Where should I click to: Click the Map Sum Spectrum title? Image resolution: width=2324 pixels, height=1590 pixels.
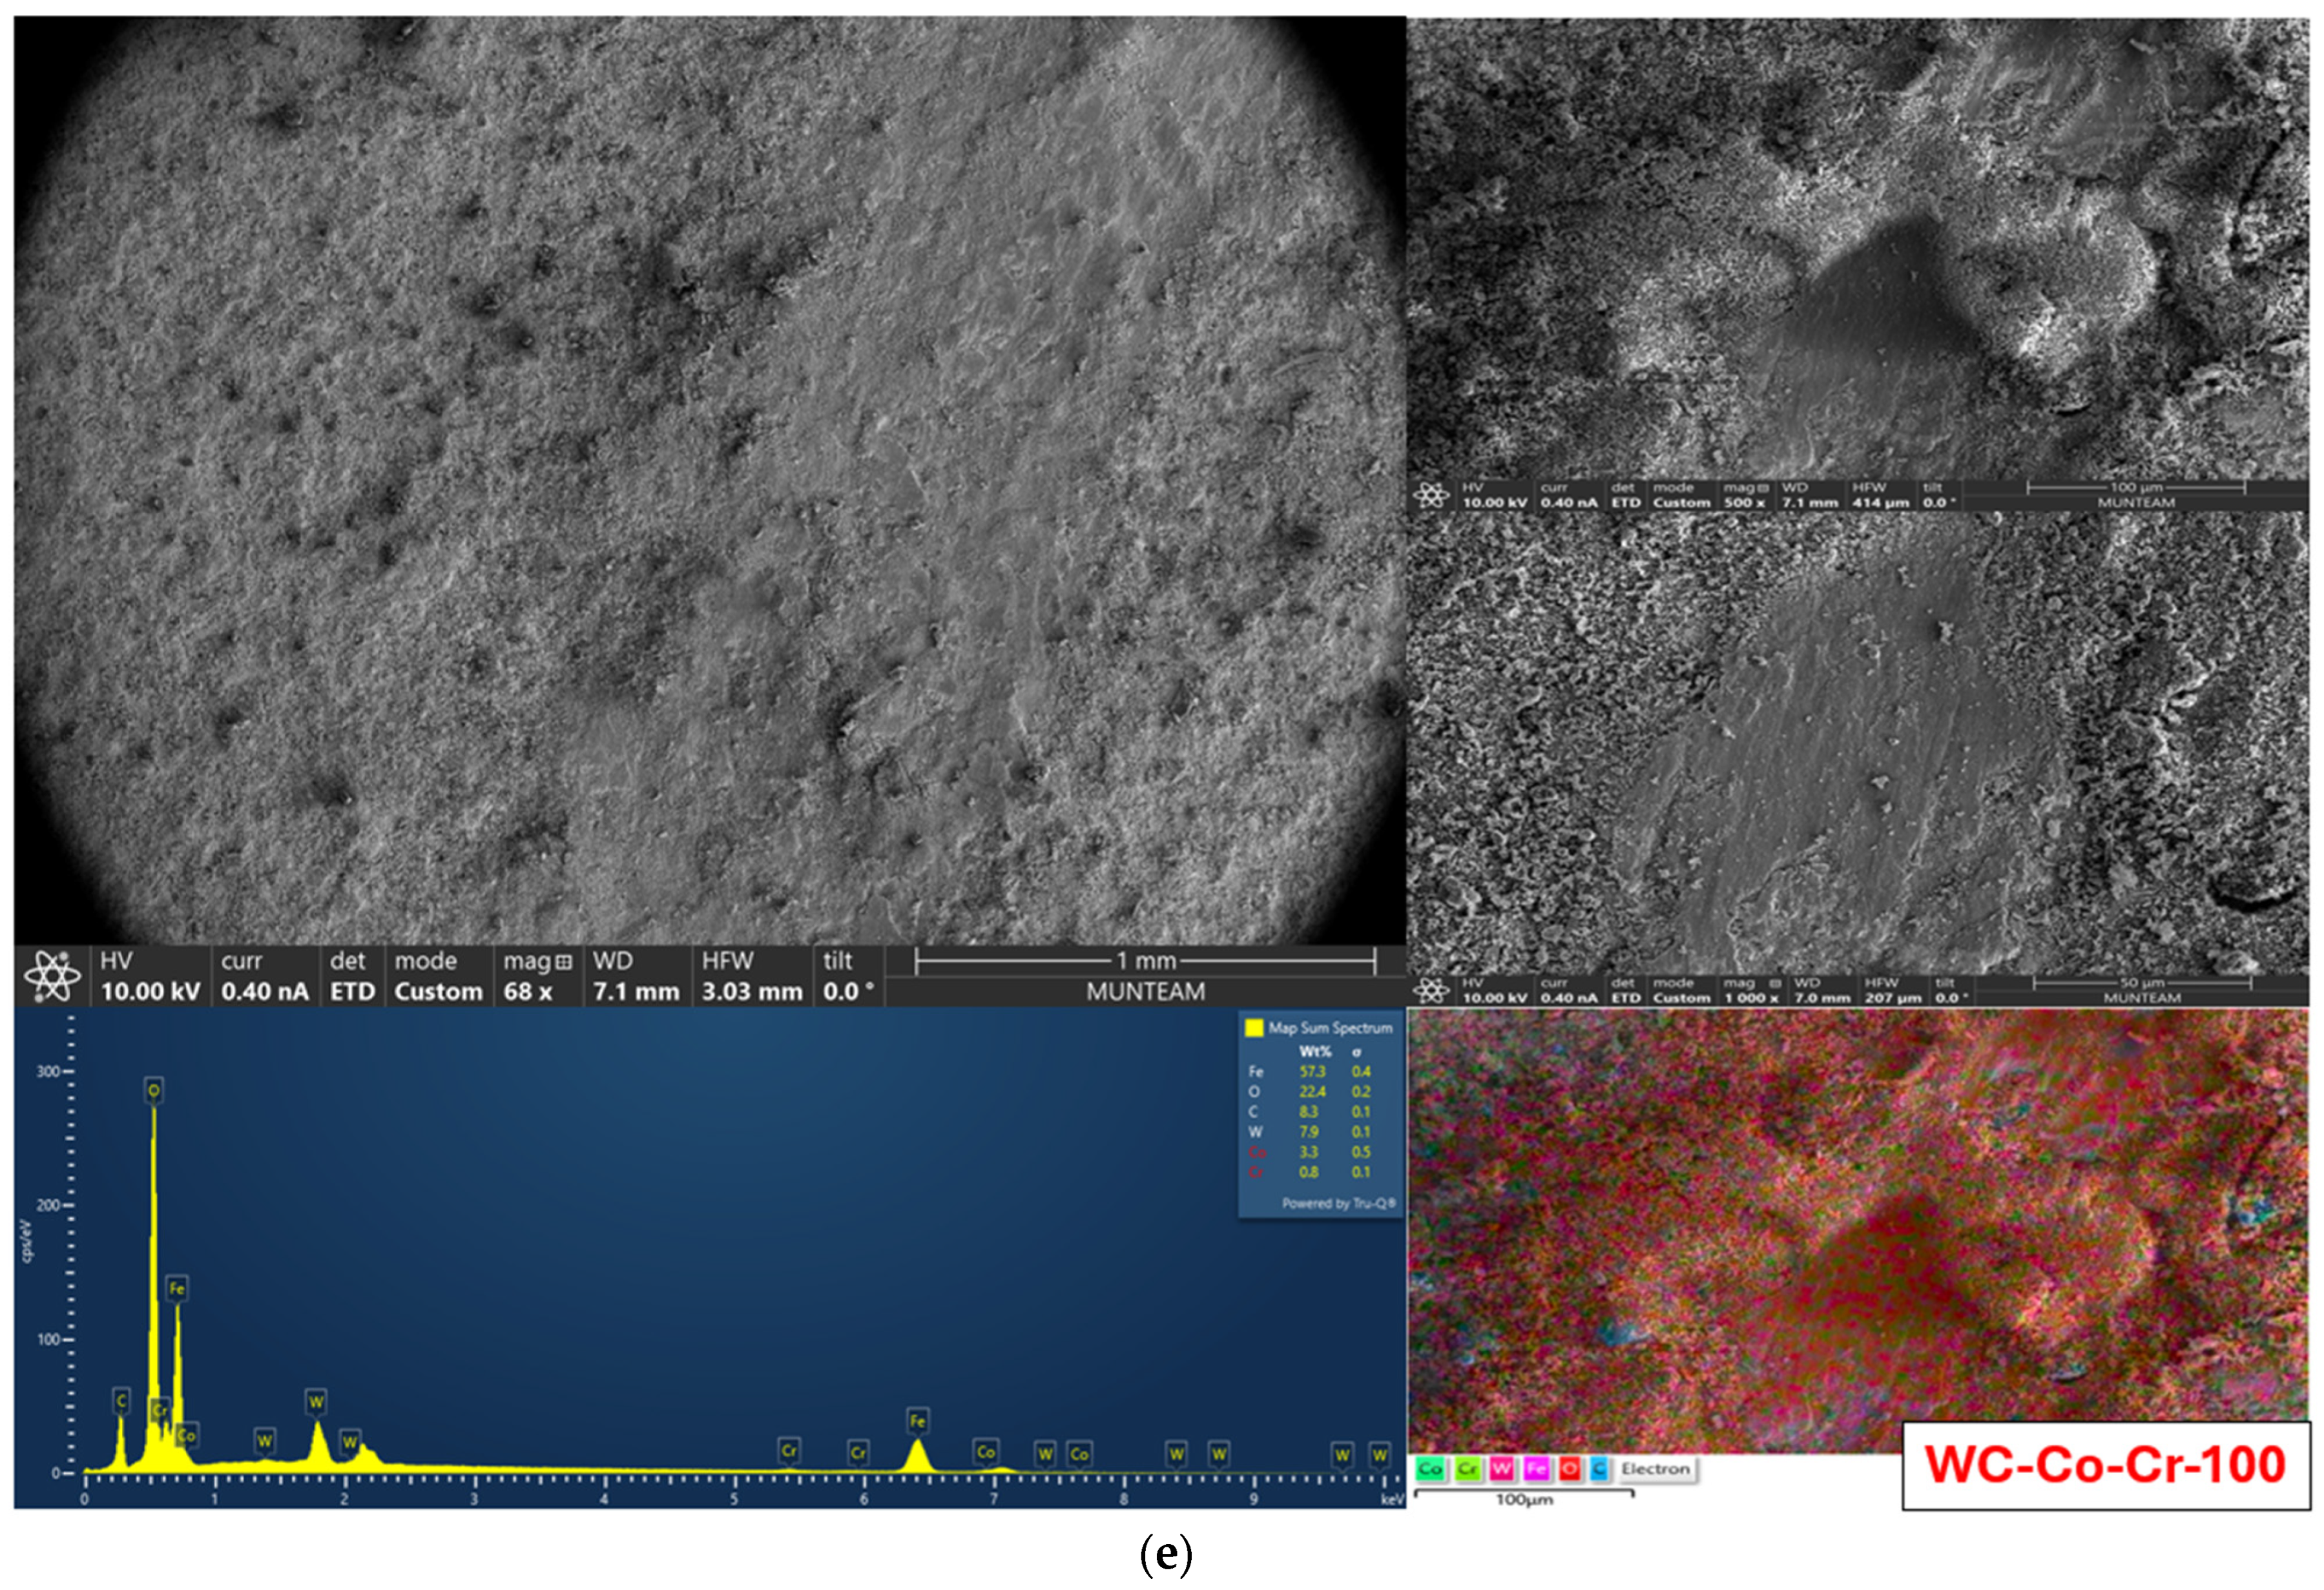click(1330, 1028)
